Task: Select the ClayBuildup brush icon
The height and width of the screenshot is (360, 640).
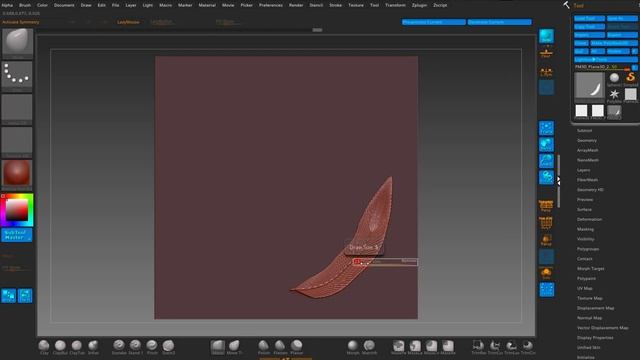Action: (60, 346)
